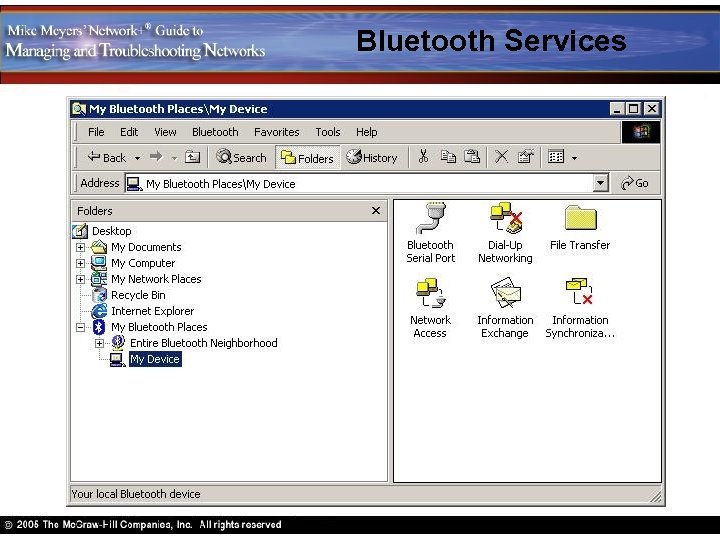Screen dimensions: 720x540
Task: Click the Properties toolbar icon
Action: click(x=526, y=157)
